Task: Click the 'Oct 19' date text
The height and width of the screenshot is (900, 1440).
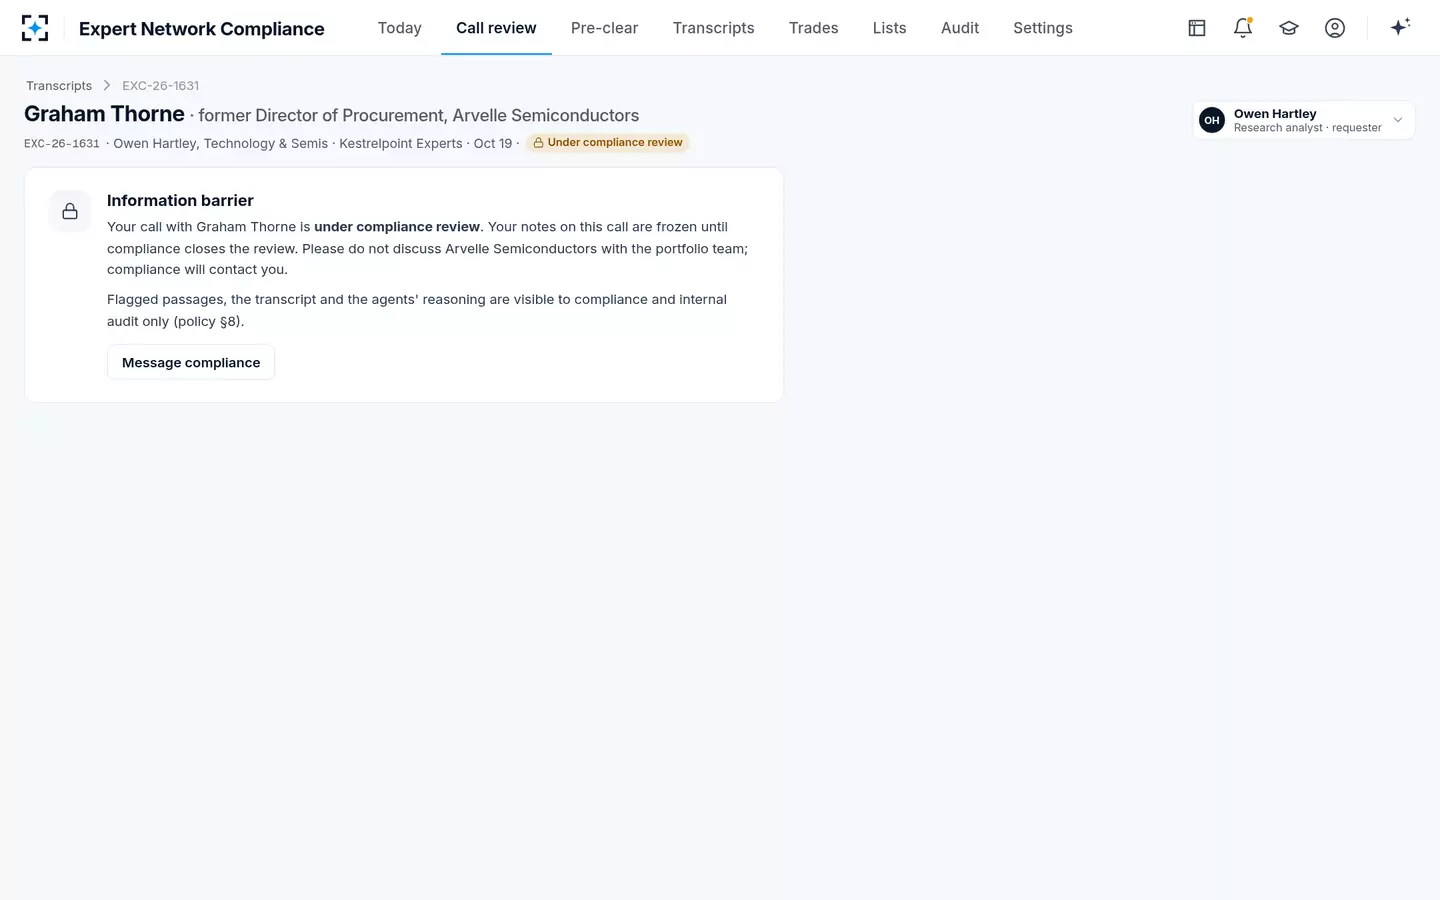Action: coord(493,144)
